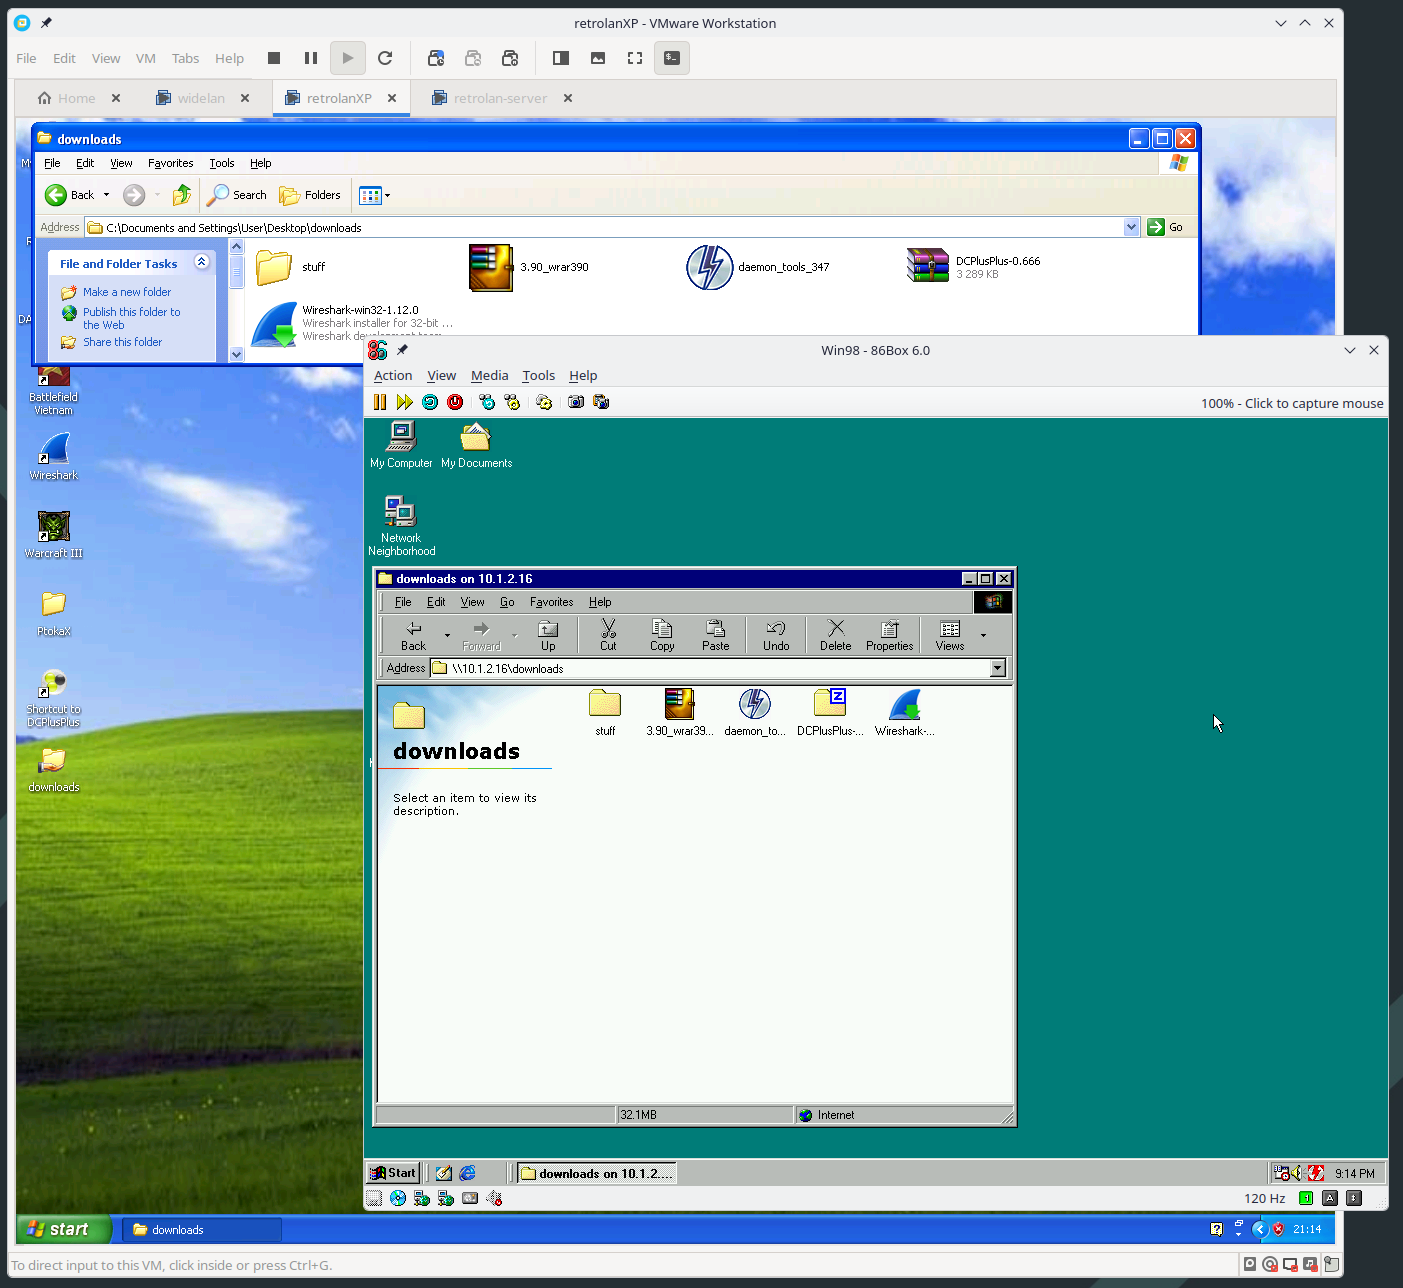1403x1288 pixels.
Task: Collapse File and Folder Tasks panel
Action: (201, 262)
